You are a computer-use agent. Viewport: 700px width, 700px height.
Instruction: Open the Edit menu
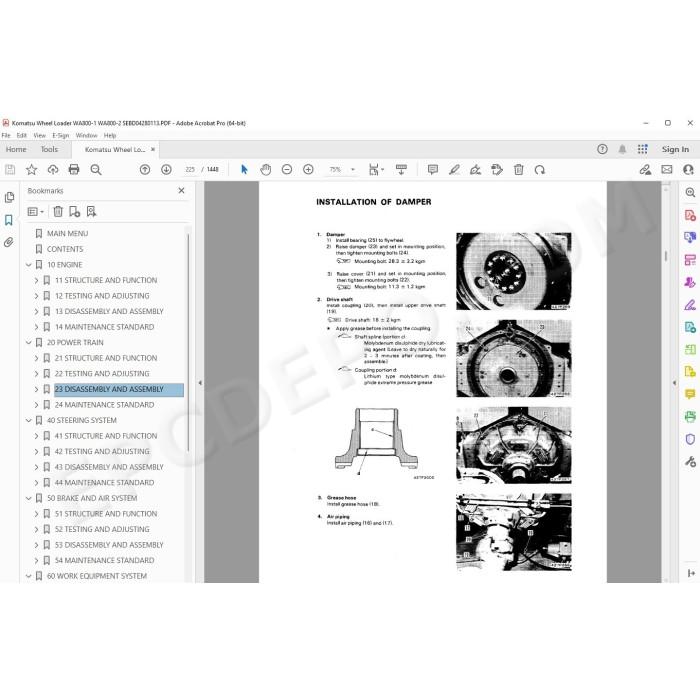pos(21,135)
